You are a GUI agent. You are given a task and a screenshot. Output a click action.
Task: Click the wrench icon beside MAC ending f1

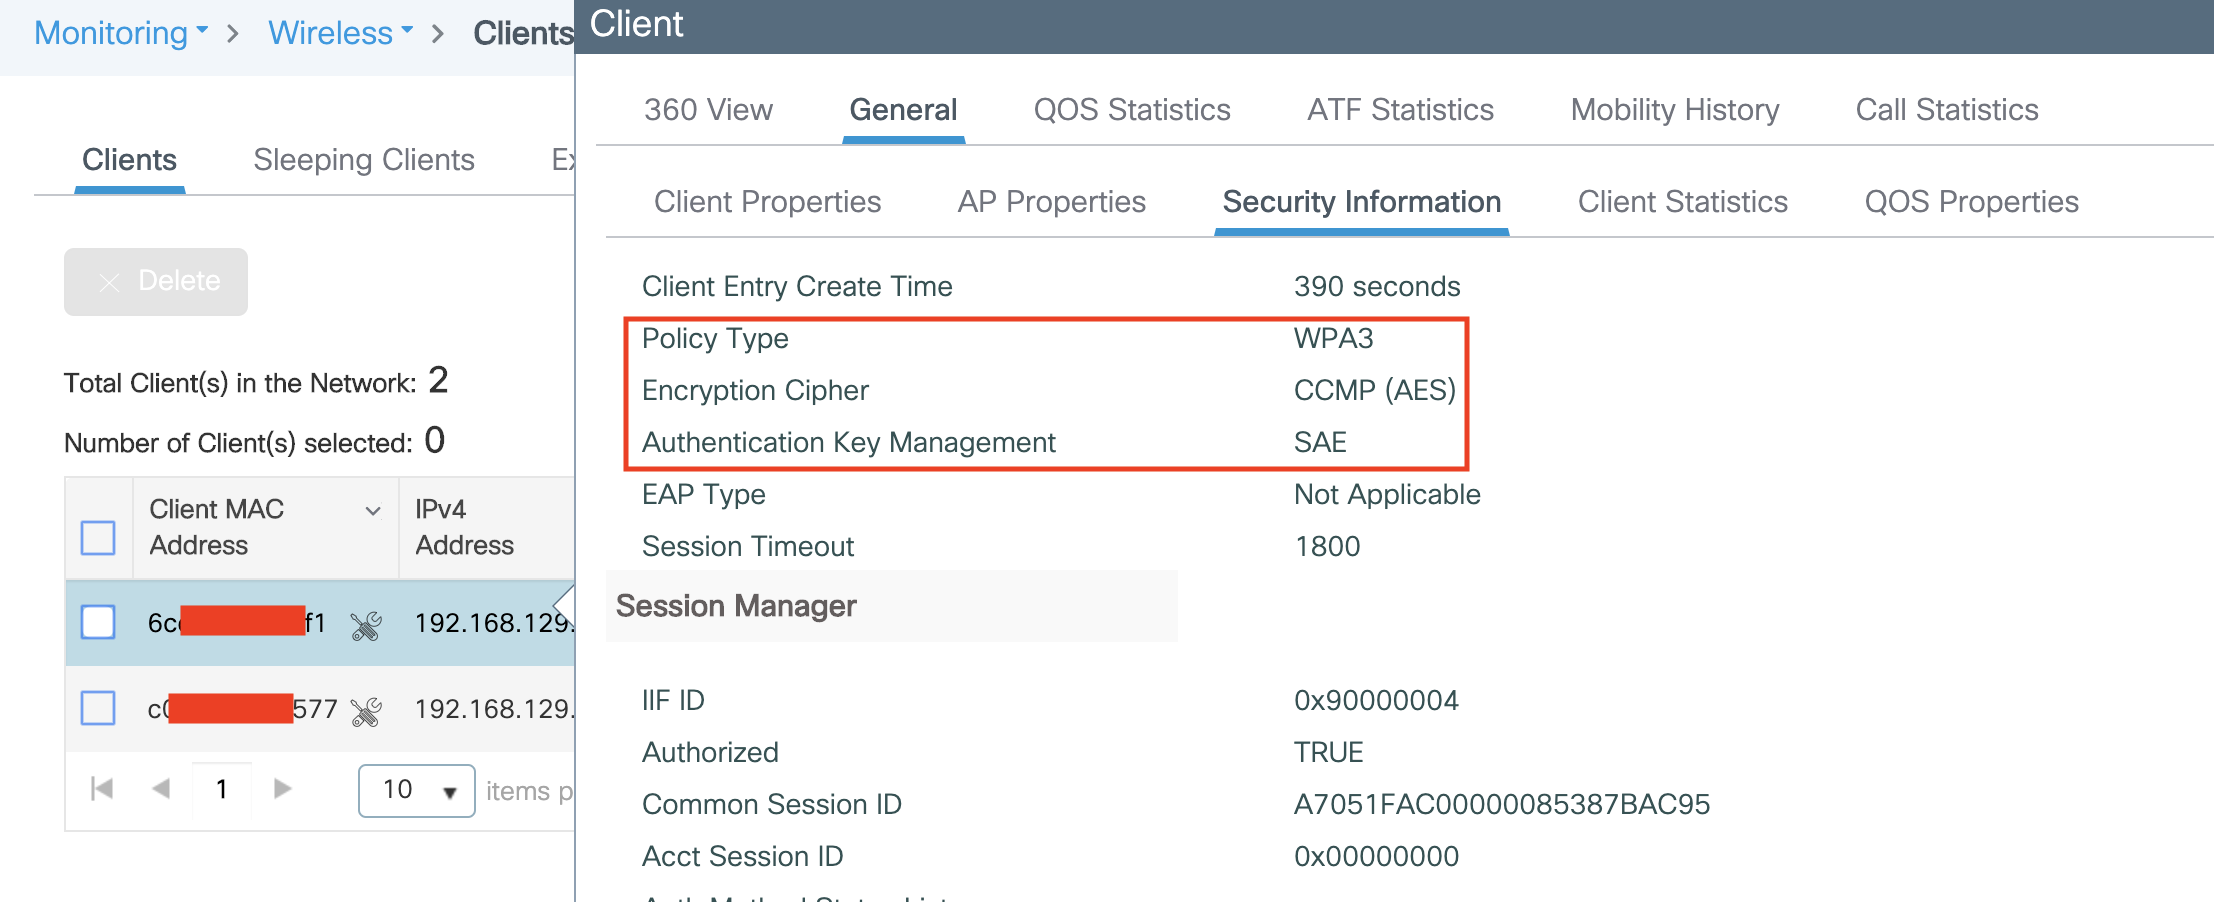point(366,625)
